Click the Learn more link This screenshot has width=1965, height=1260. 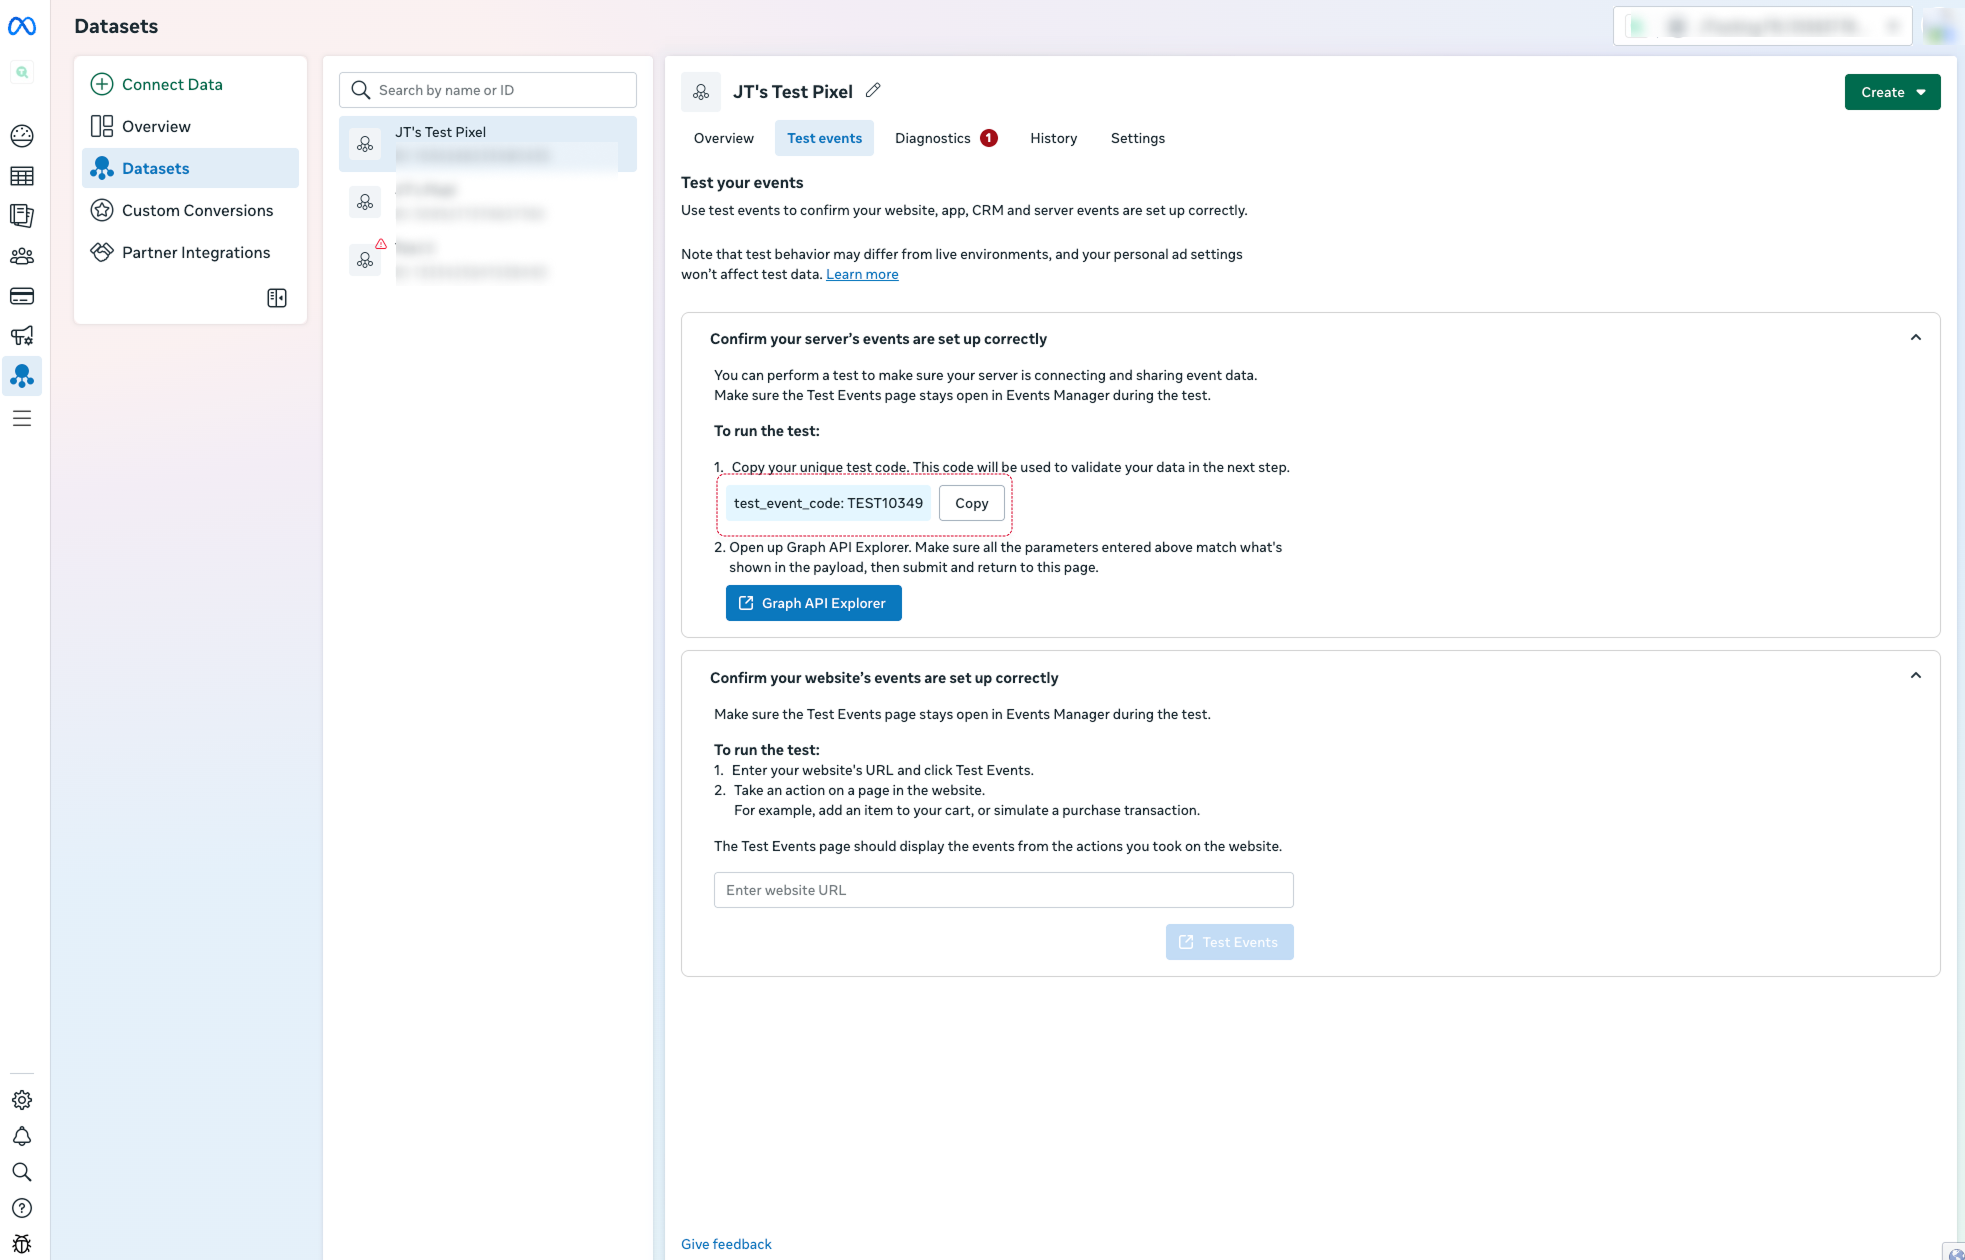pyautogui.click(x=862, y=274)
